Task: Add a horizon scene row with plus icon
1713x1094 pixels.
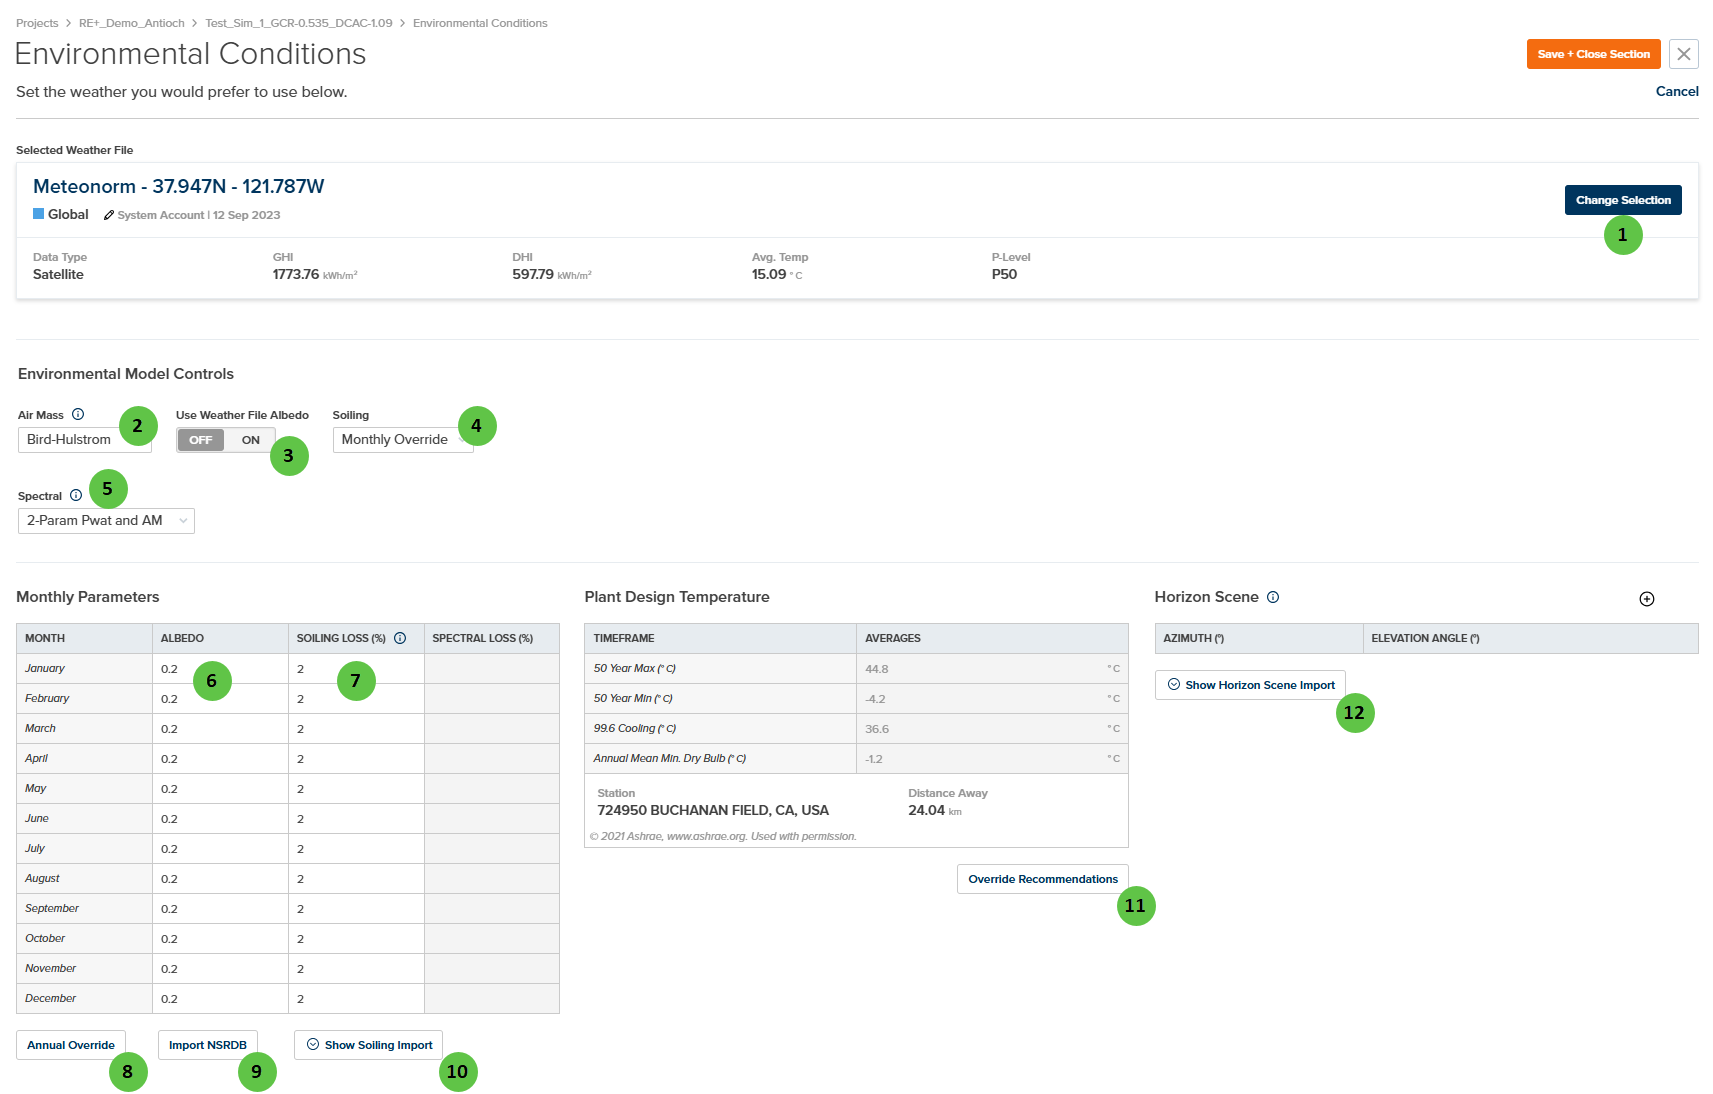Action: [x=1647, y=599]
